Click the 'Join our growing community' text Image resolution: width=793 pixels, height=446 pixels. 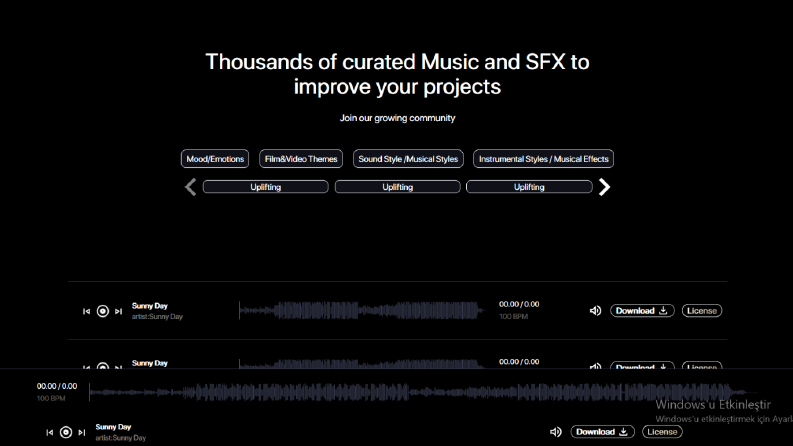click(398, 118)
